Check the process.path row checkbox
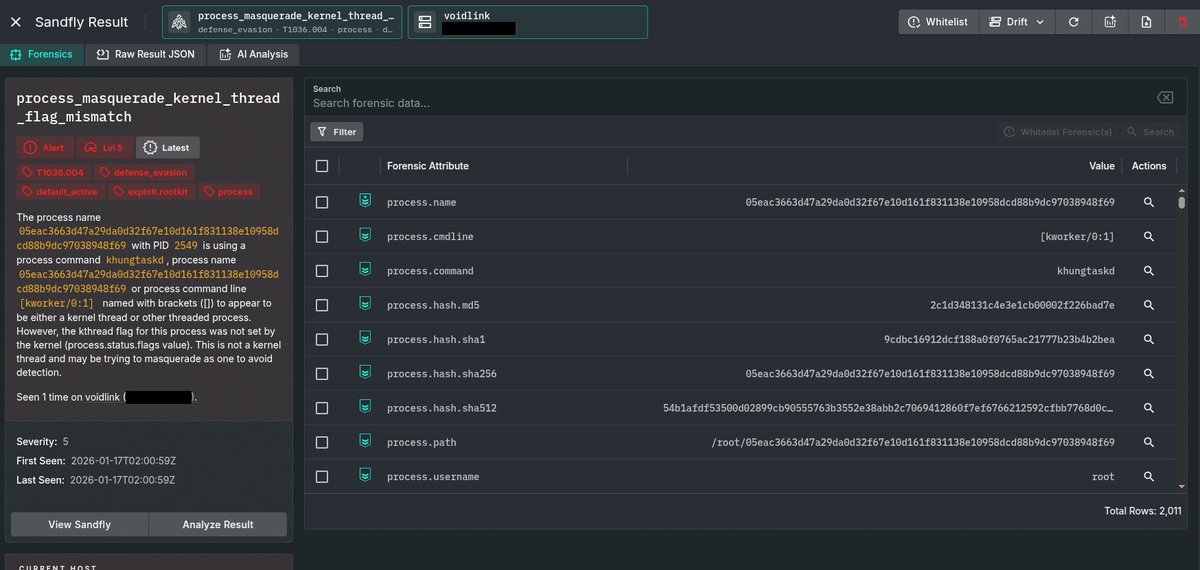Viewport: 1200px width, 570px height. pyautogui.click(x=322, y=442)
